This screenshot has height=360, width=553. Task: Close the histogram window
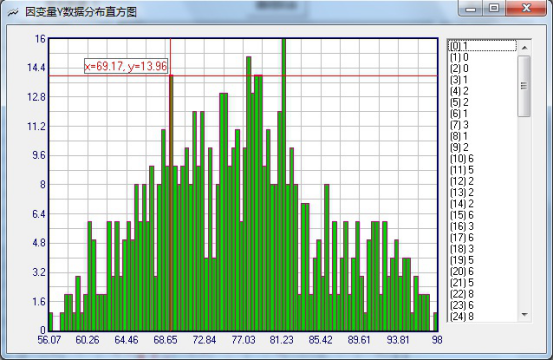coord(526,8)
